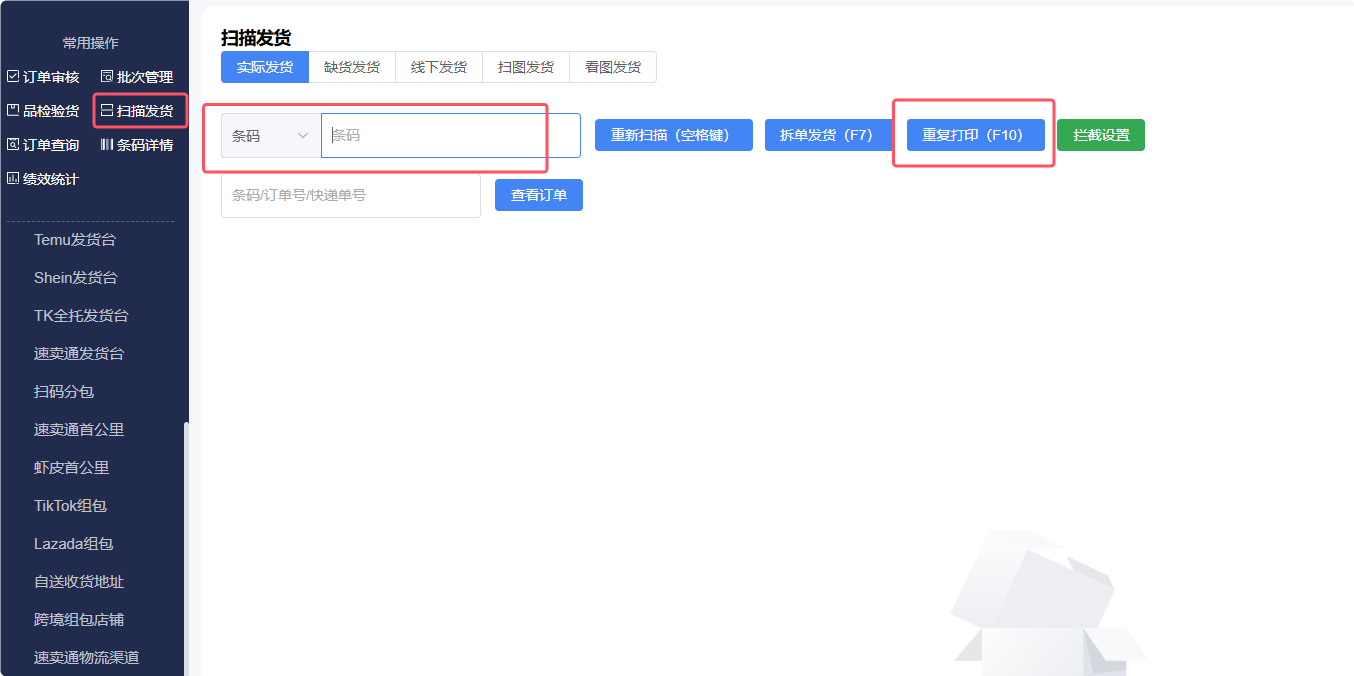Click the 订单查询 search icon
This screenshot has width=1354, height=676.
click(x=13, y=144)
